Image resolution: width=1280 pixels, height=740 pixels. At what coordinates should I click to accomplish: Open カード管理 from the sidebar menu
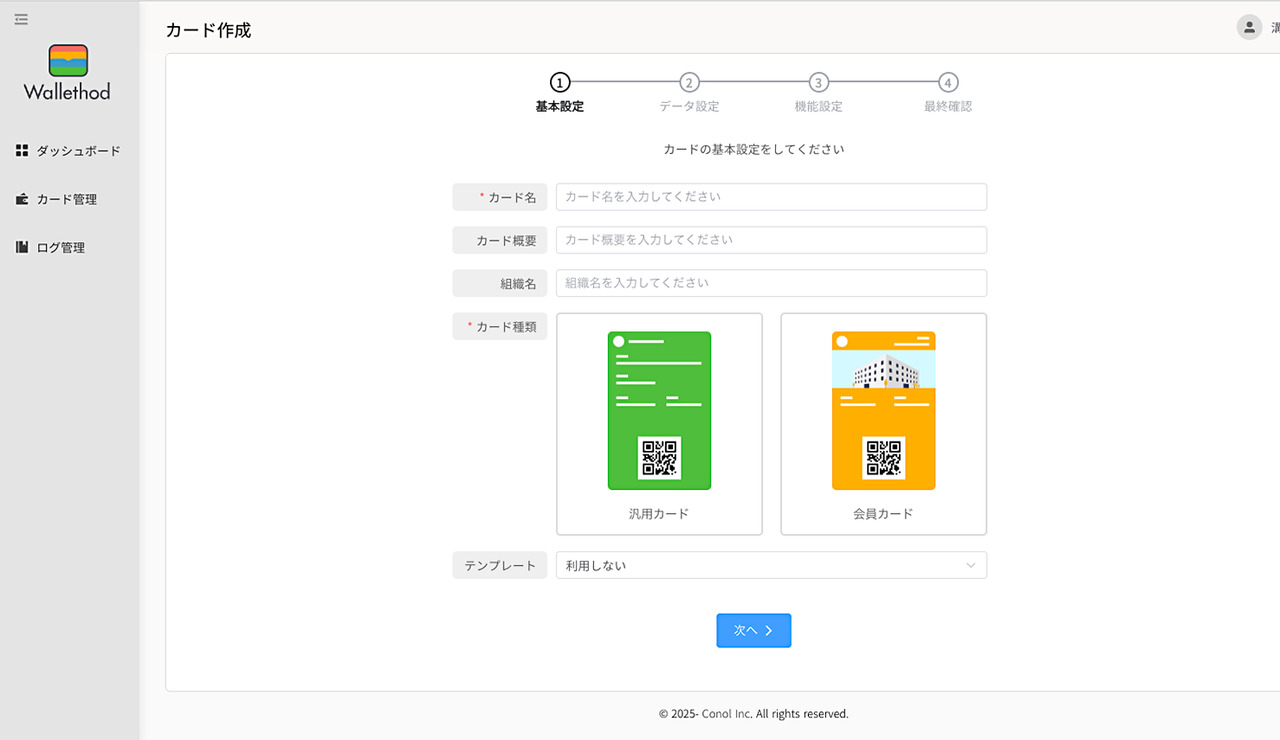[x=70, y=198]
